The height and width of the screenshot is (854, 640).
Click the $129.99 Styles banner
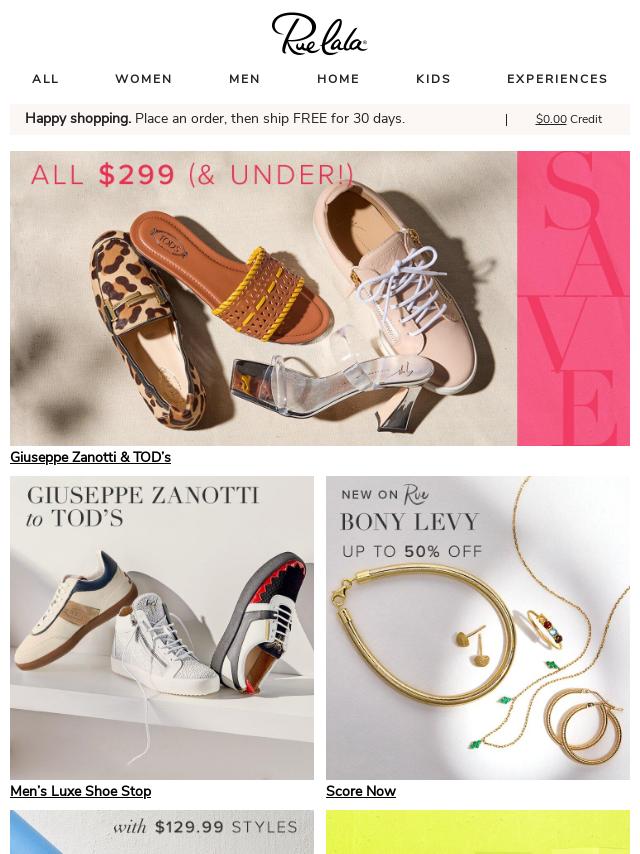(x=162, y=832)
